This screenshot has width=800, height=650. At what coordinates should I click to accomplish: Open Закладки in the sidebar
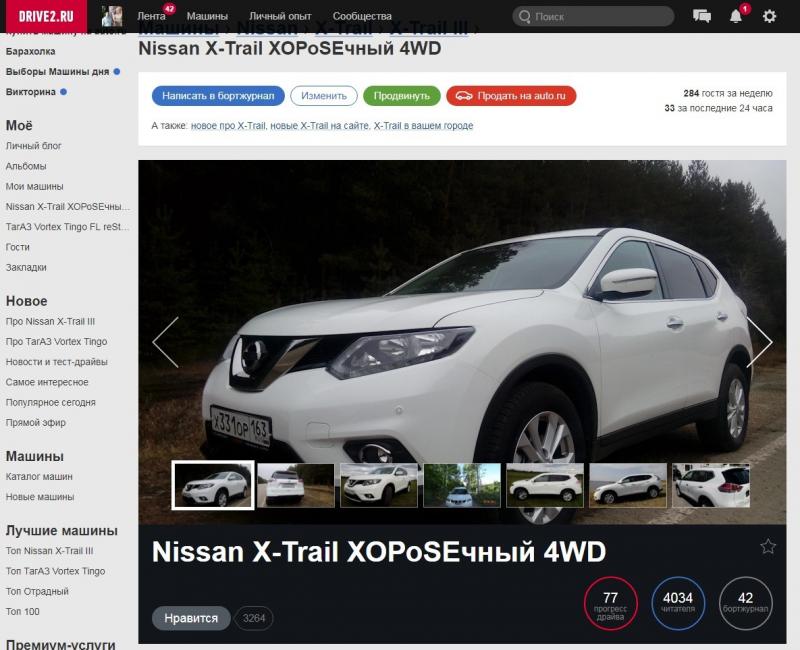pyautogui.click(x=26, y=267)
